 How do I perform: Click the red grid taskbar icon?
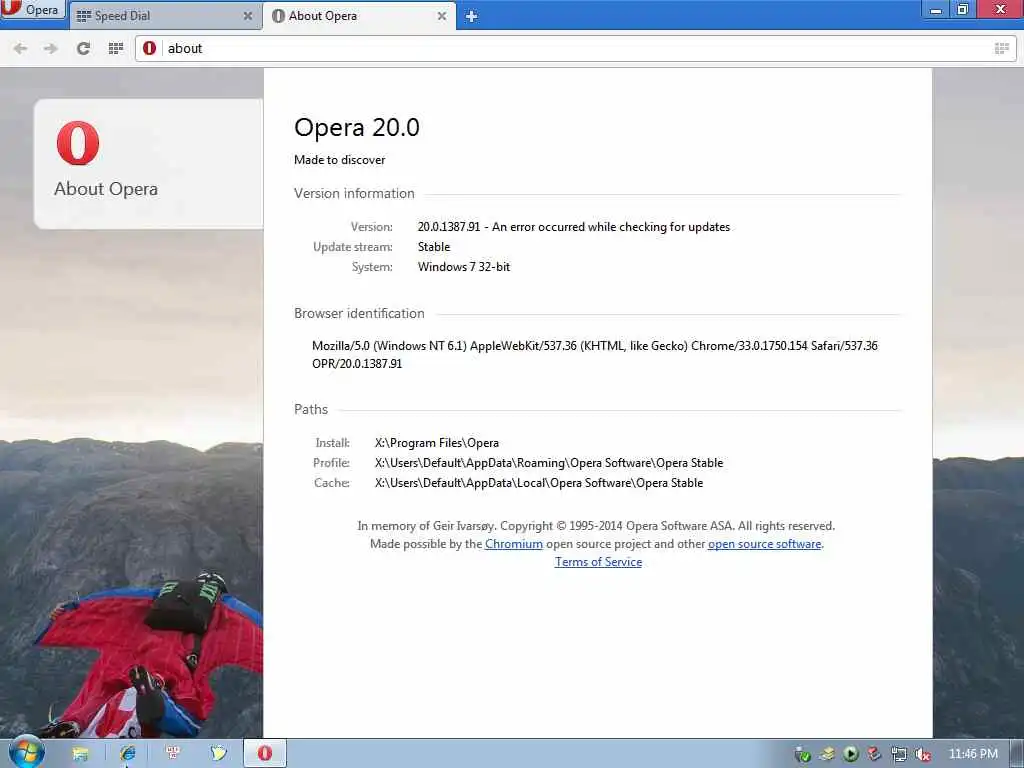pyautogui.click(x=173, y=754)
